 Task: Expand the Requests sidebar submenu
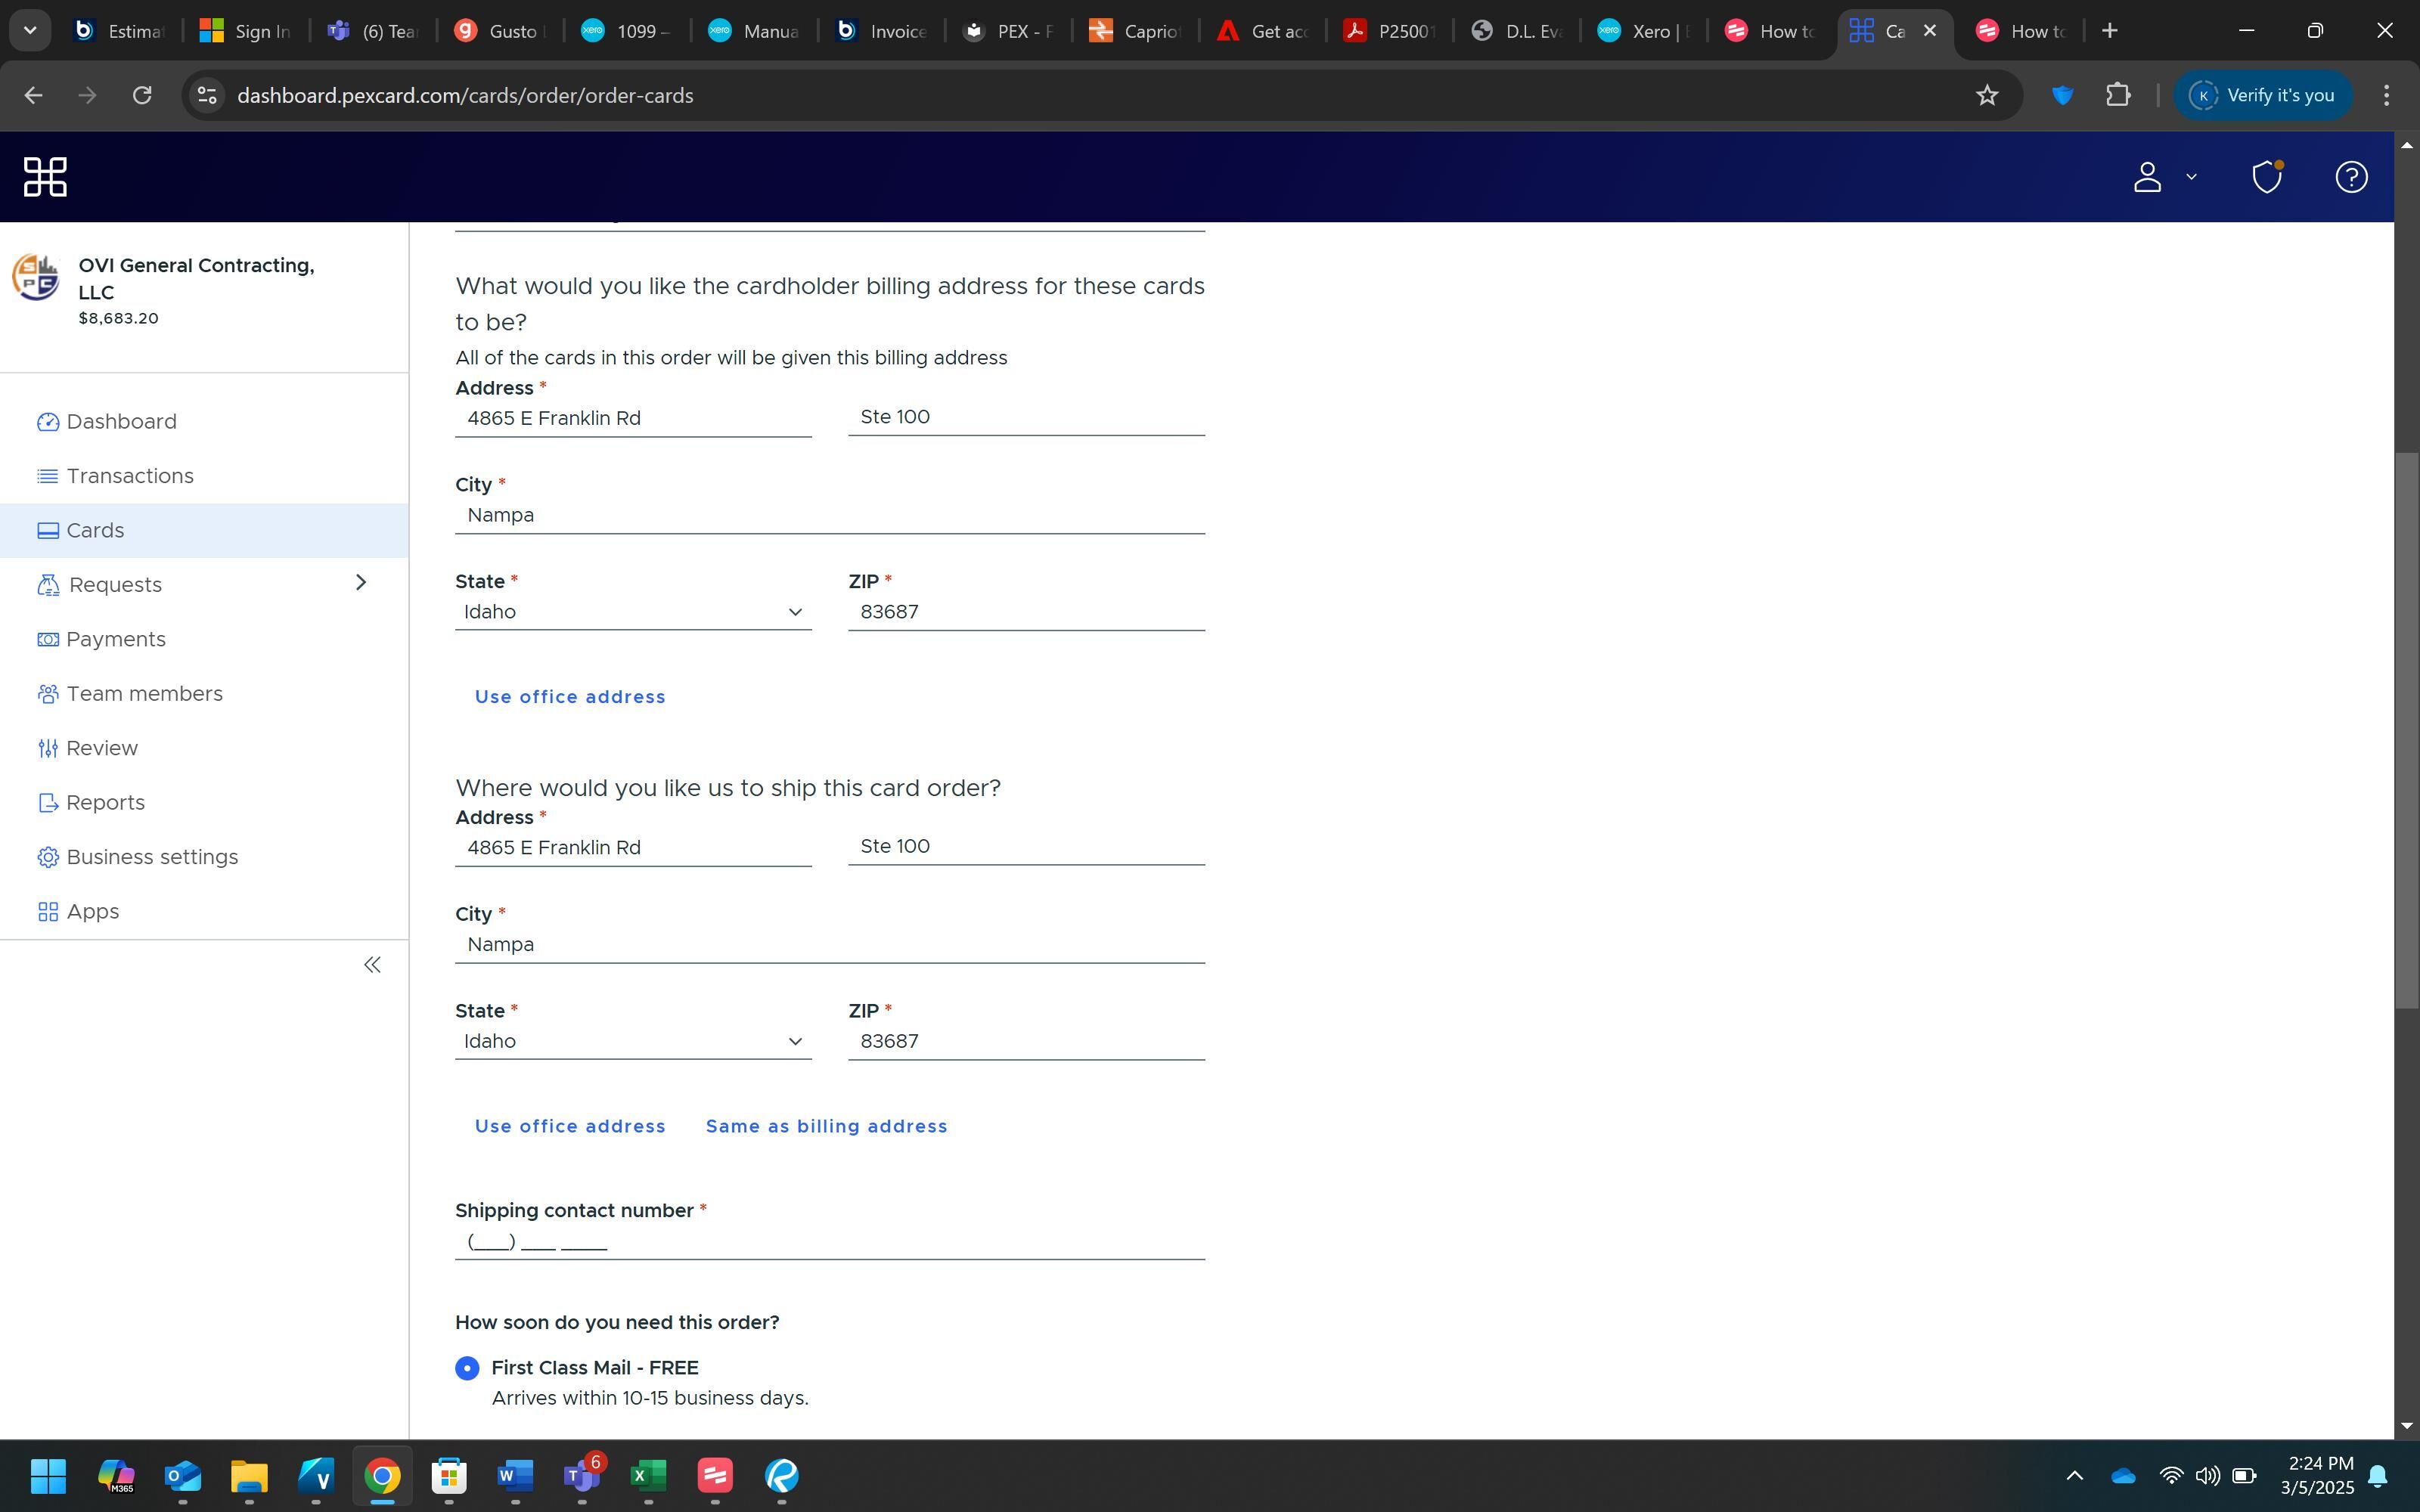[x=361, y=583]
